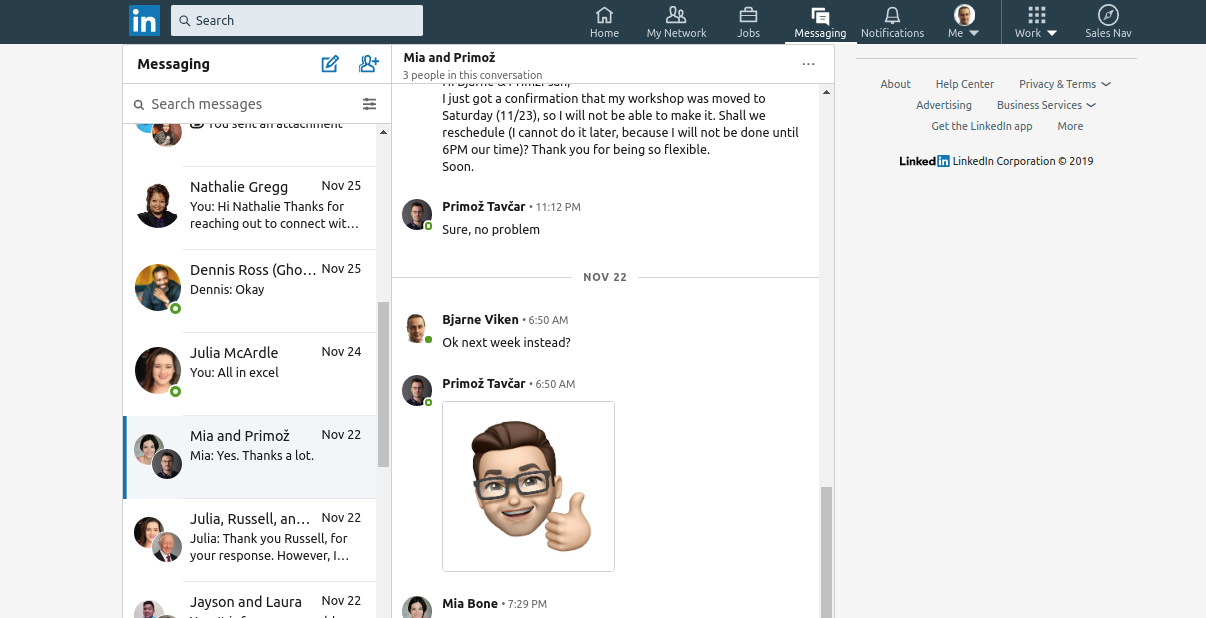Viewport: 1206px width, 618px height.
Task: Click the More footer link
Action: tap(1070, 126)
